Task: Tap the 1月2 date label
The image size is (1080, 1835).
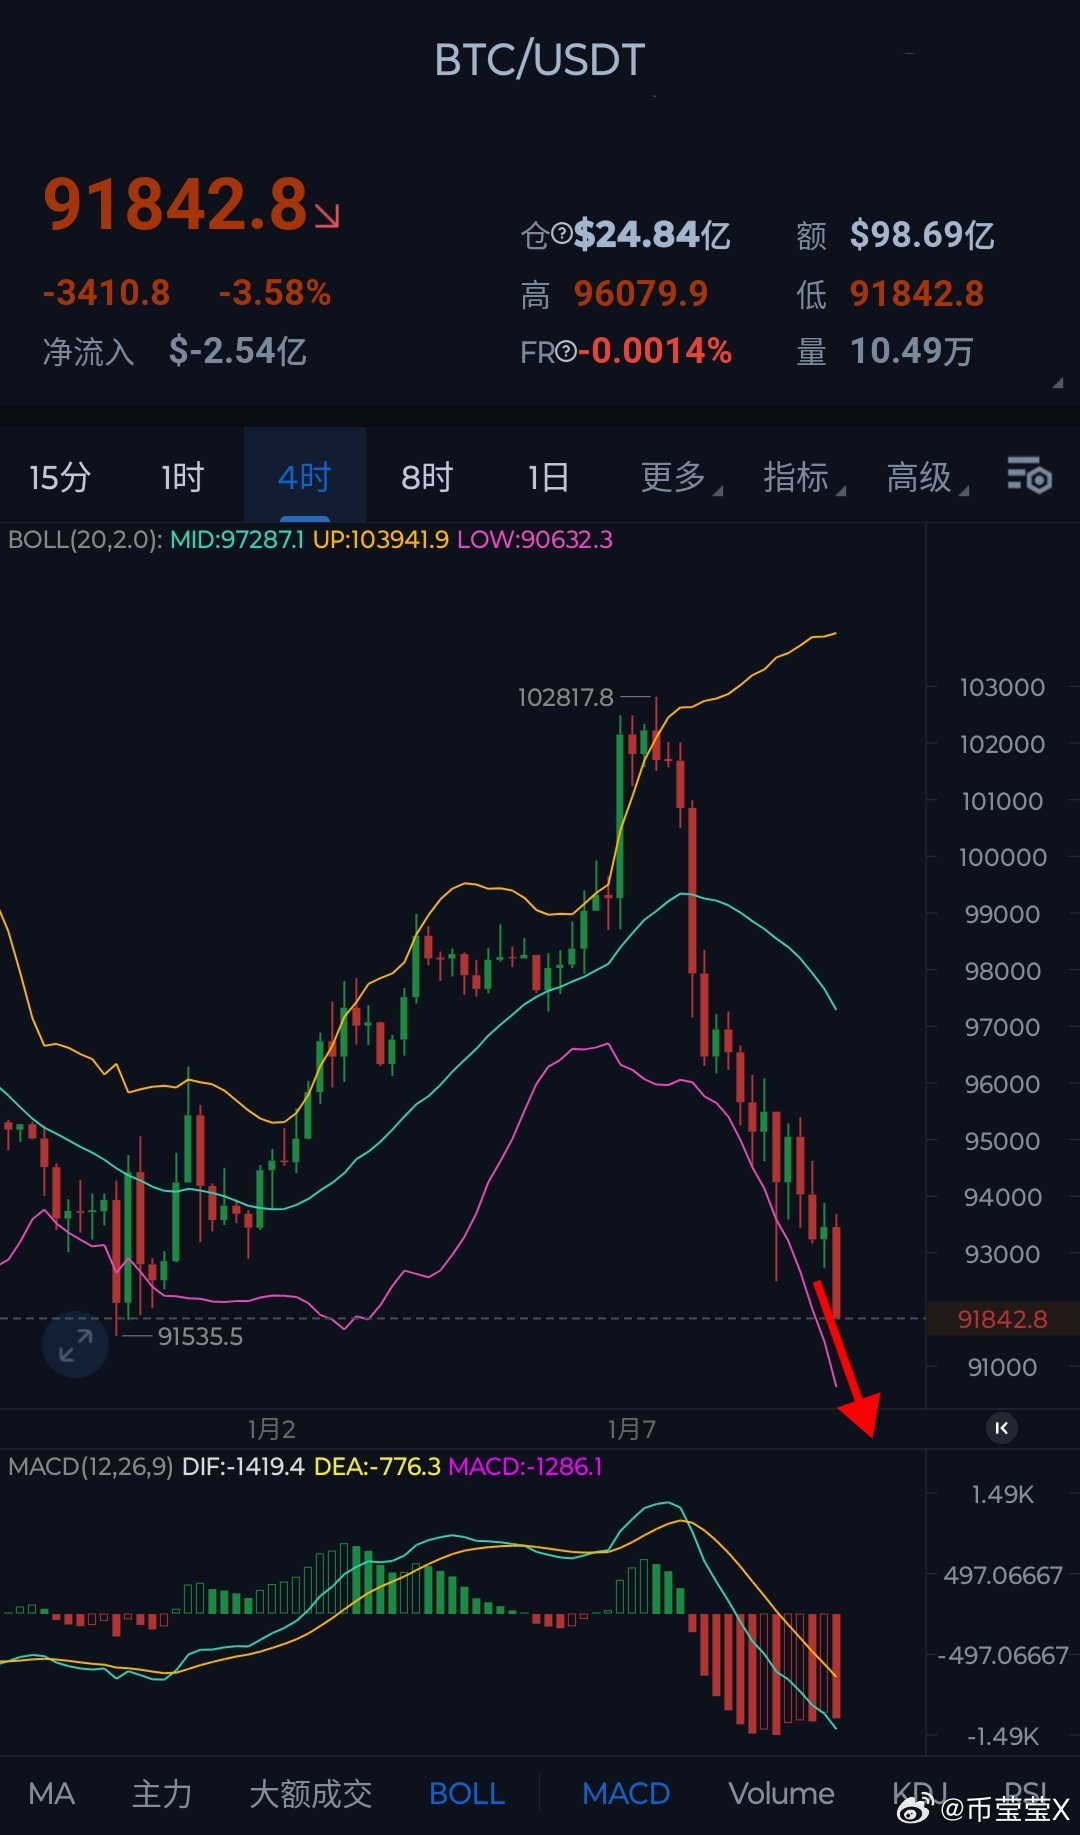Action: 271,1429
